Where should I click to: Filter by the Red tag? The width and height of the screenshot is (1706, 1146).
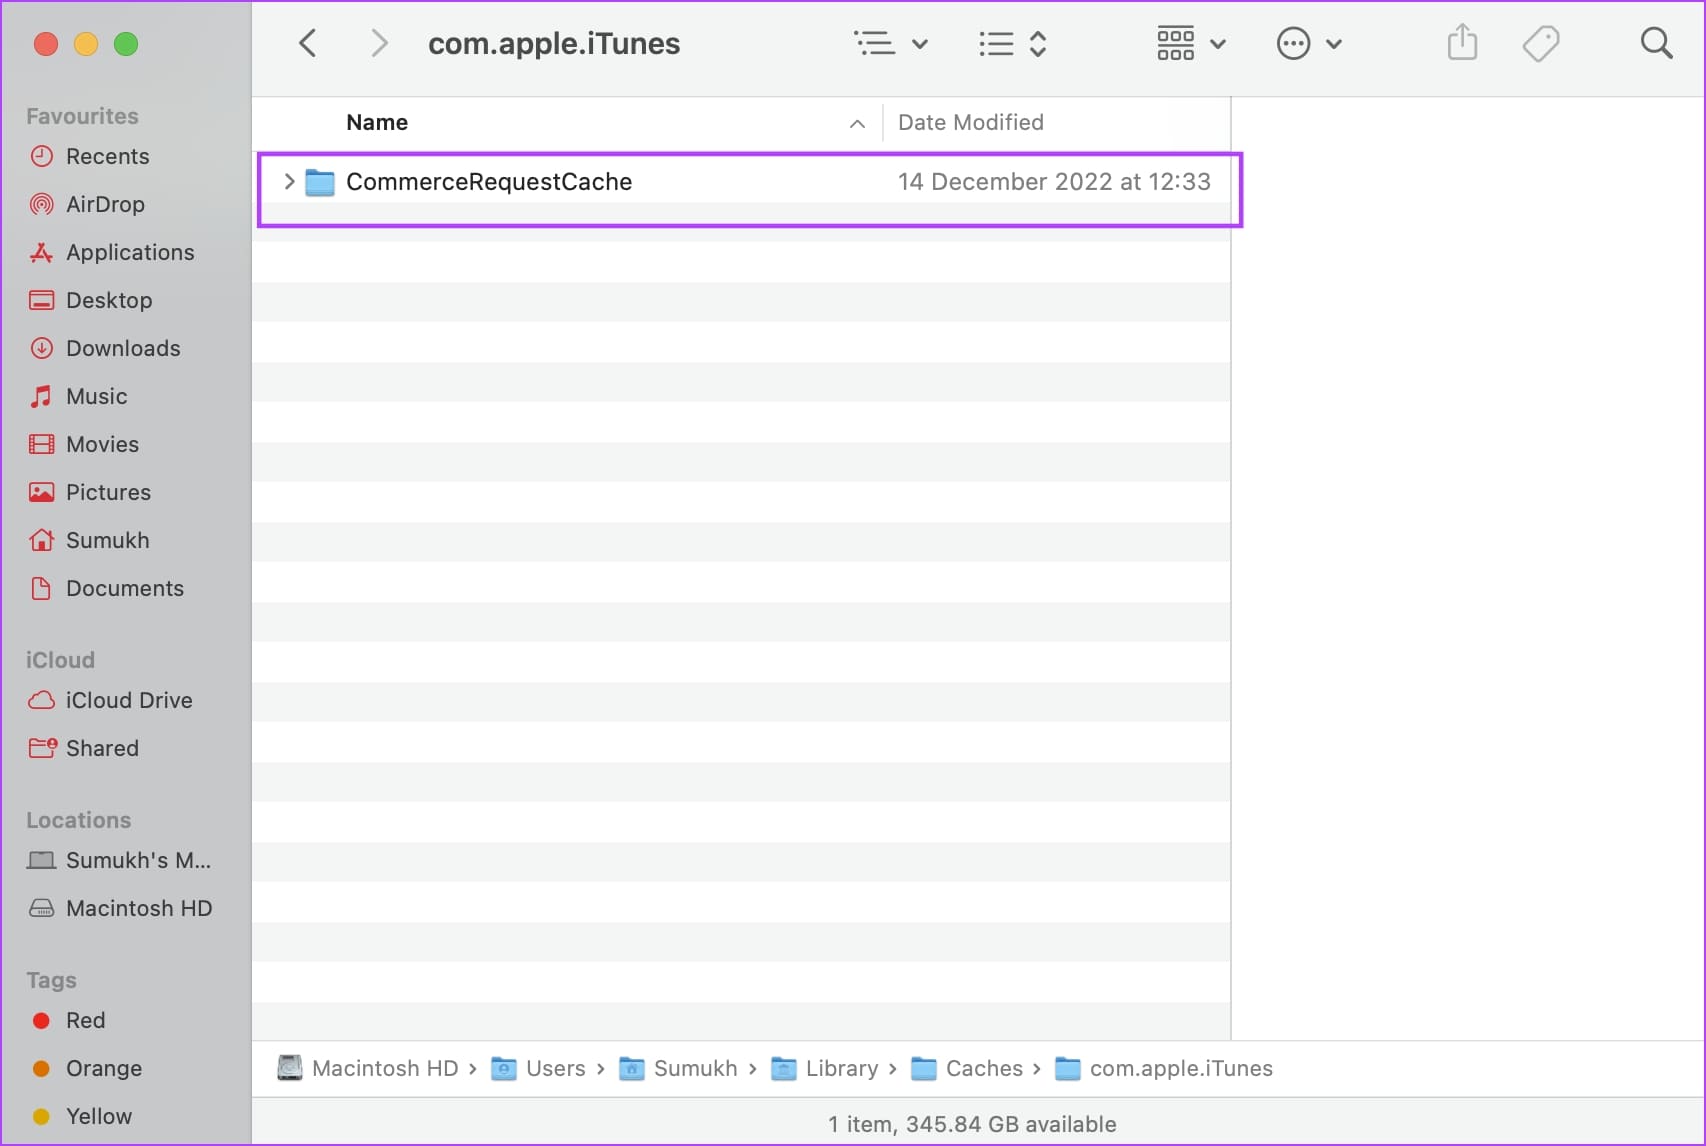(x=85, y=1020)
